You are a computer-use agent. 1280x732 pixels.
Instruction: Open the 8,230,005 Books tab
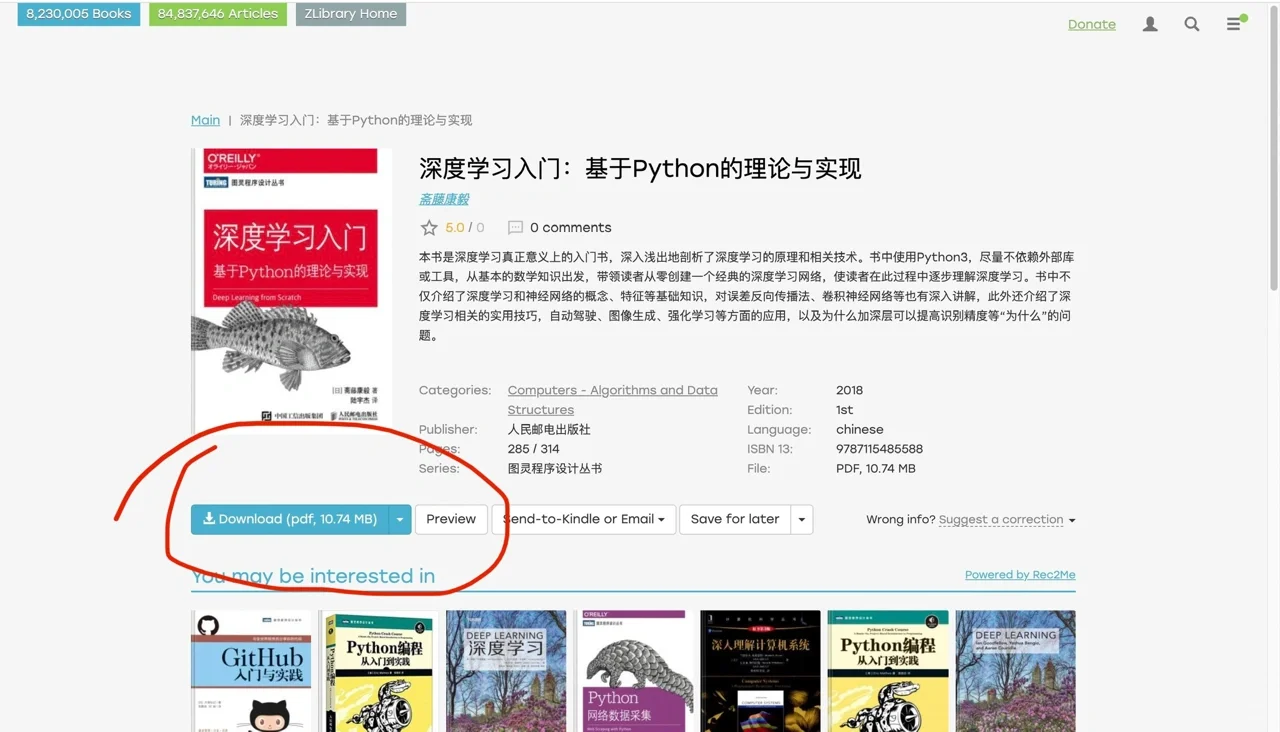[79, 14]
